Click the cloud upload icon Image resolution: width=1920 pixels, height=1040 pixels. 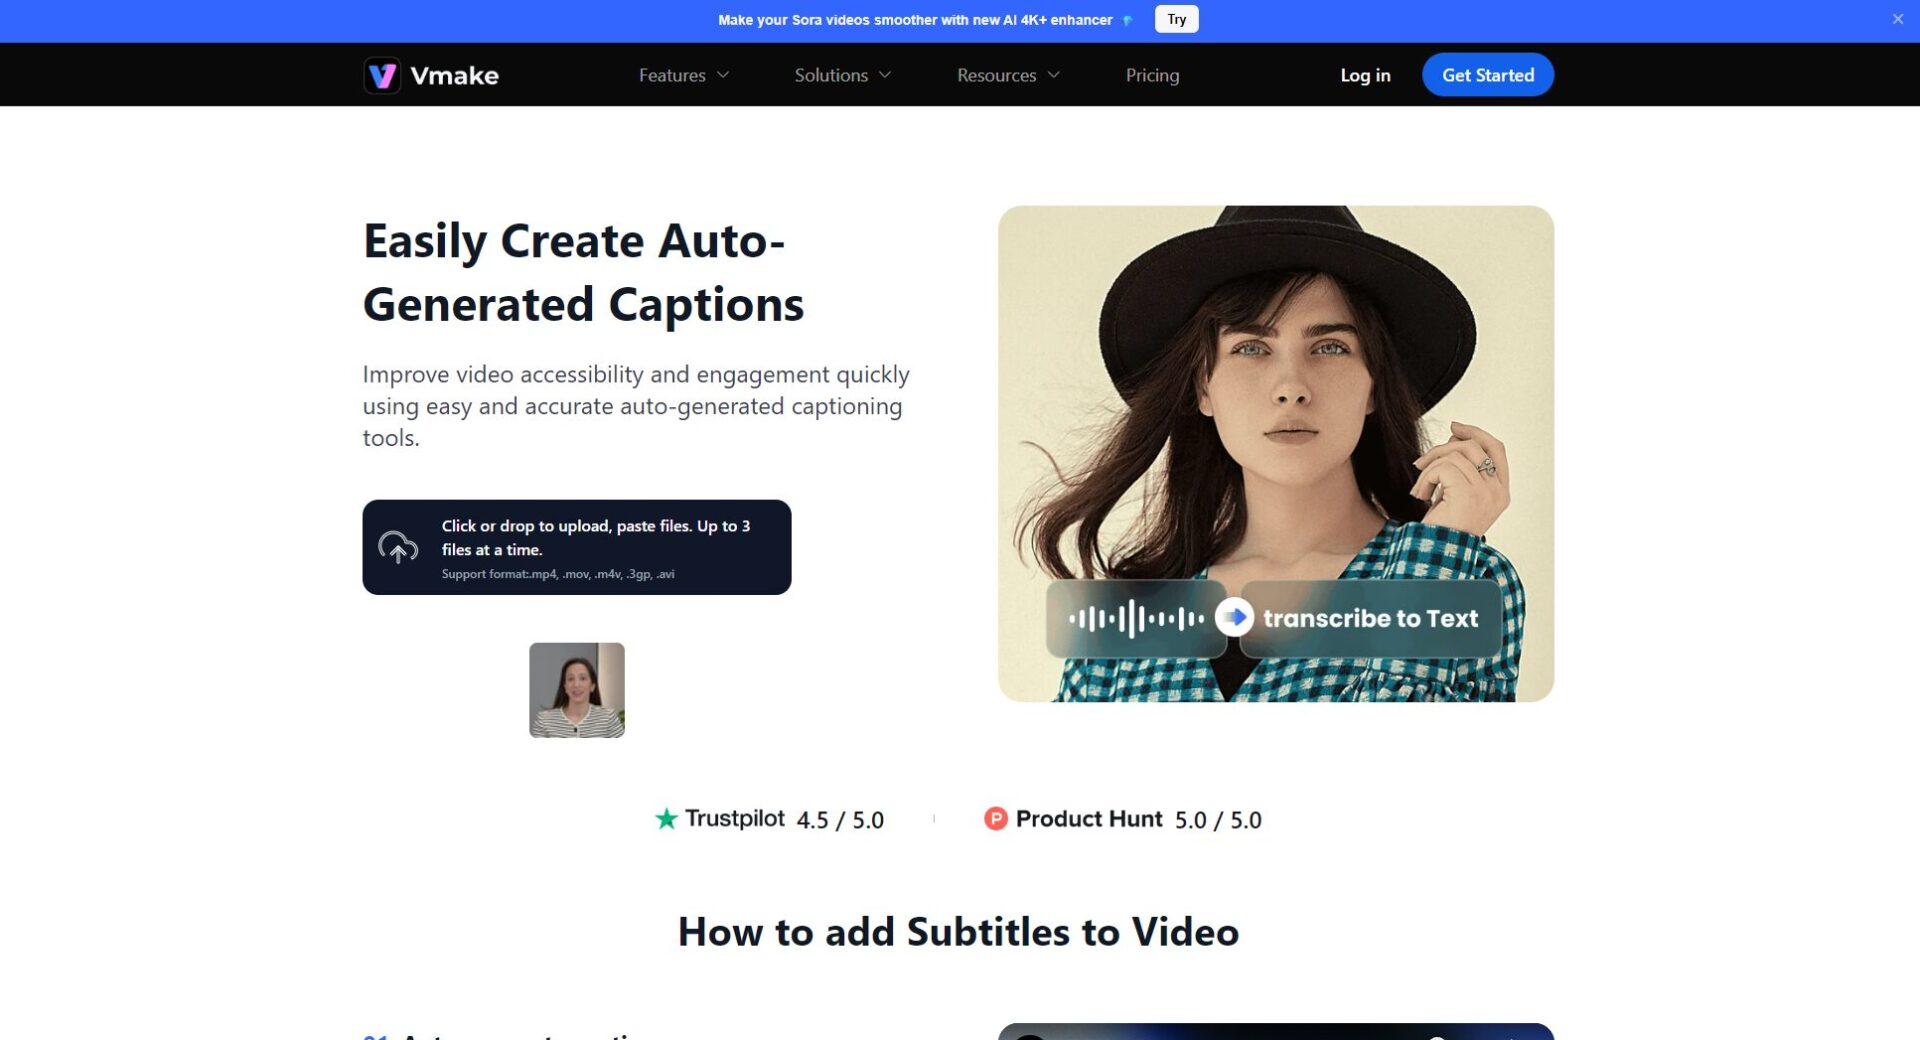click(x=398, y=547)
